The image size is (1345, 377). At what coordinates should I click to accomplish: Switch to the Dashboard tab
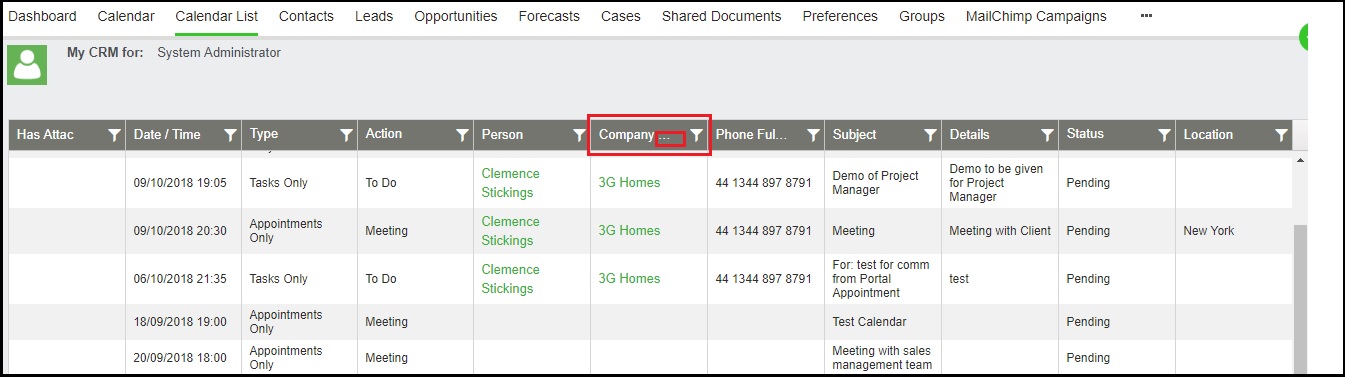[42, 16]
